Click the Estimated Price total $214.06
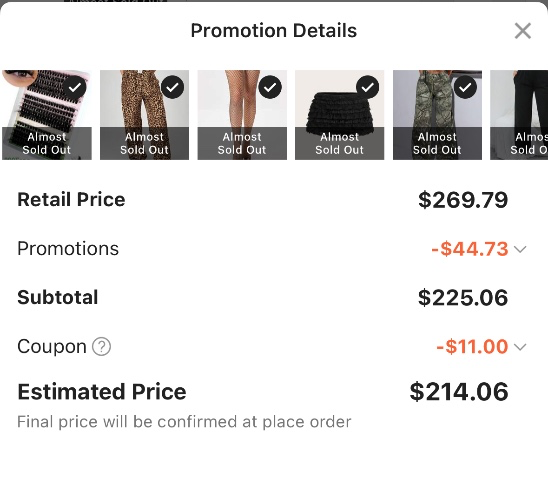Viewport: 548px width, 500px height. (459, 392)
